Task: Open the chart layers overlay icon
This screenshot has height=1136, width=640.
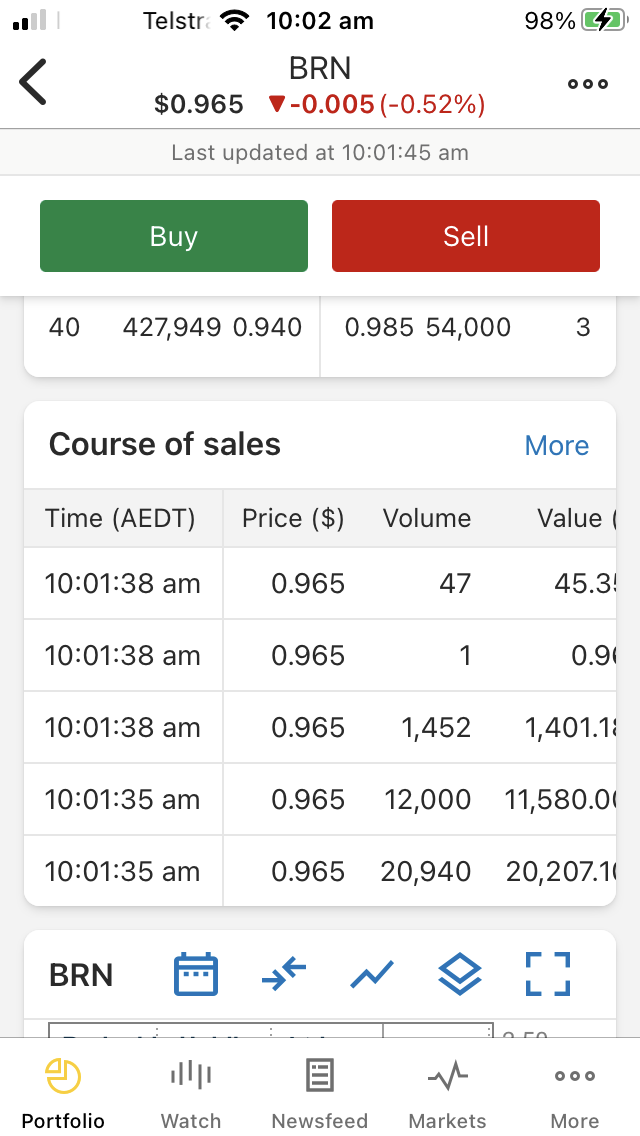Action: point(459,974)
